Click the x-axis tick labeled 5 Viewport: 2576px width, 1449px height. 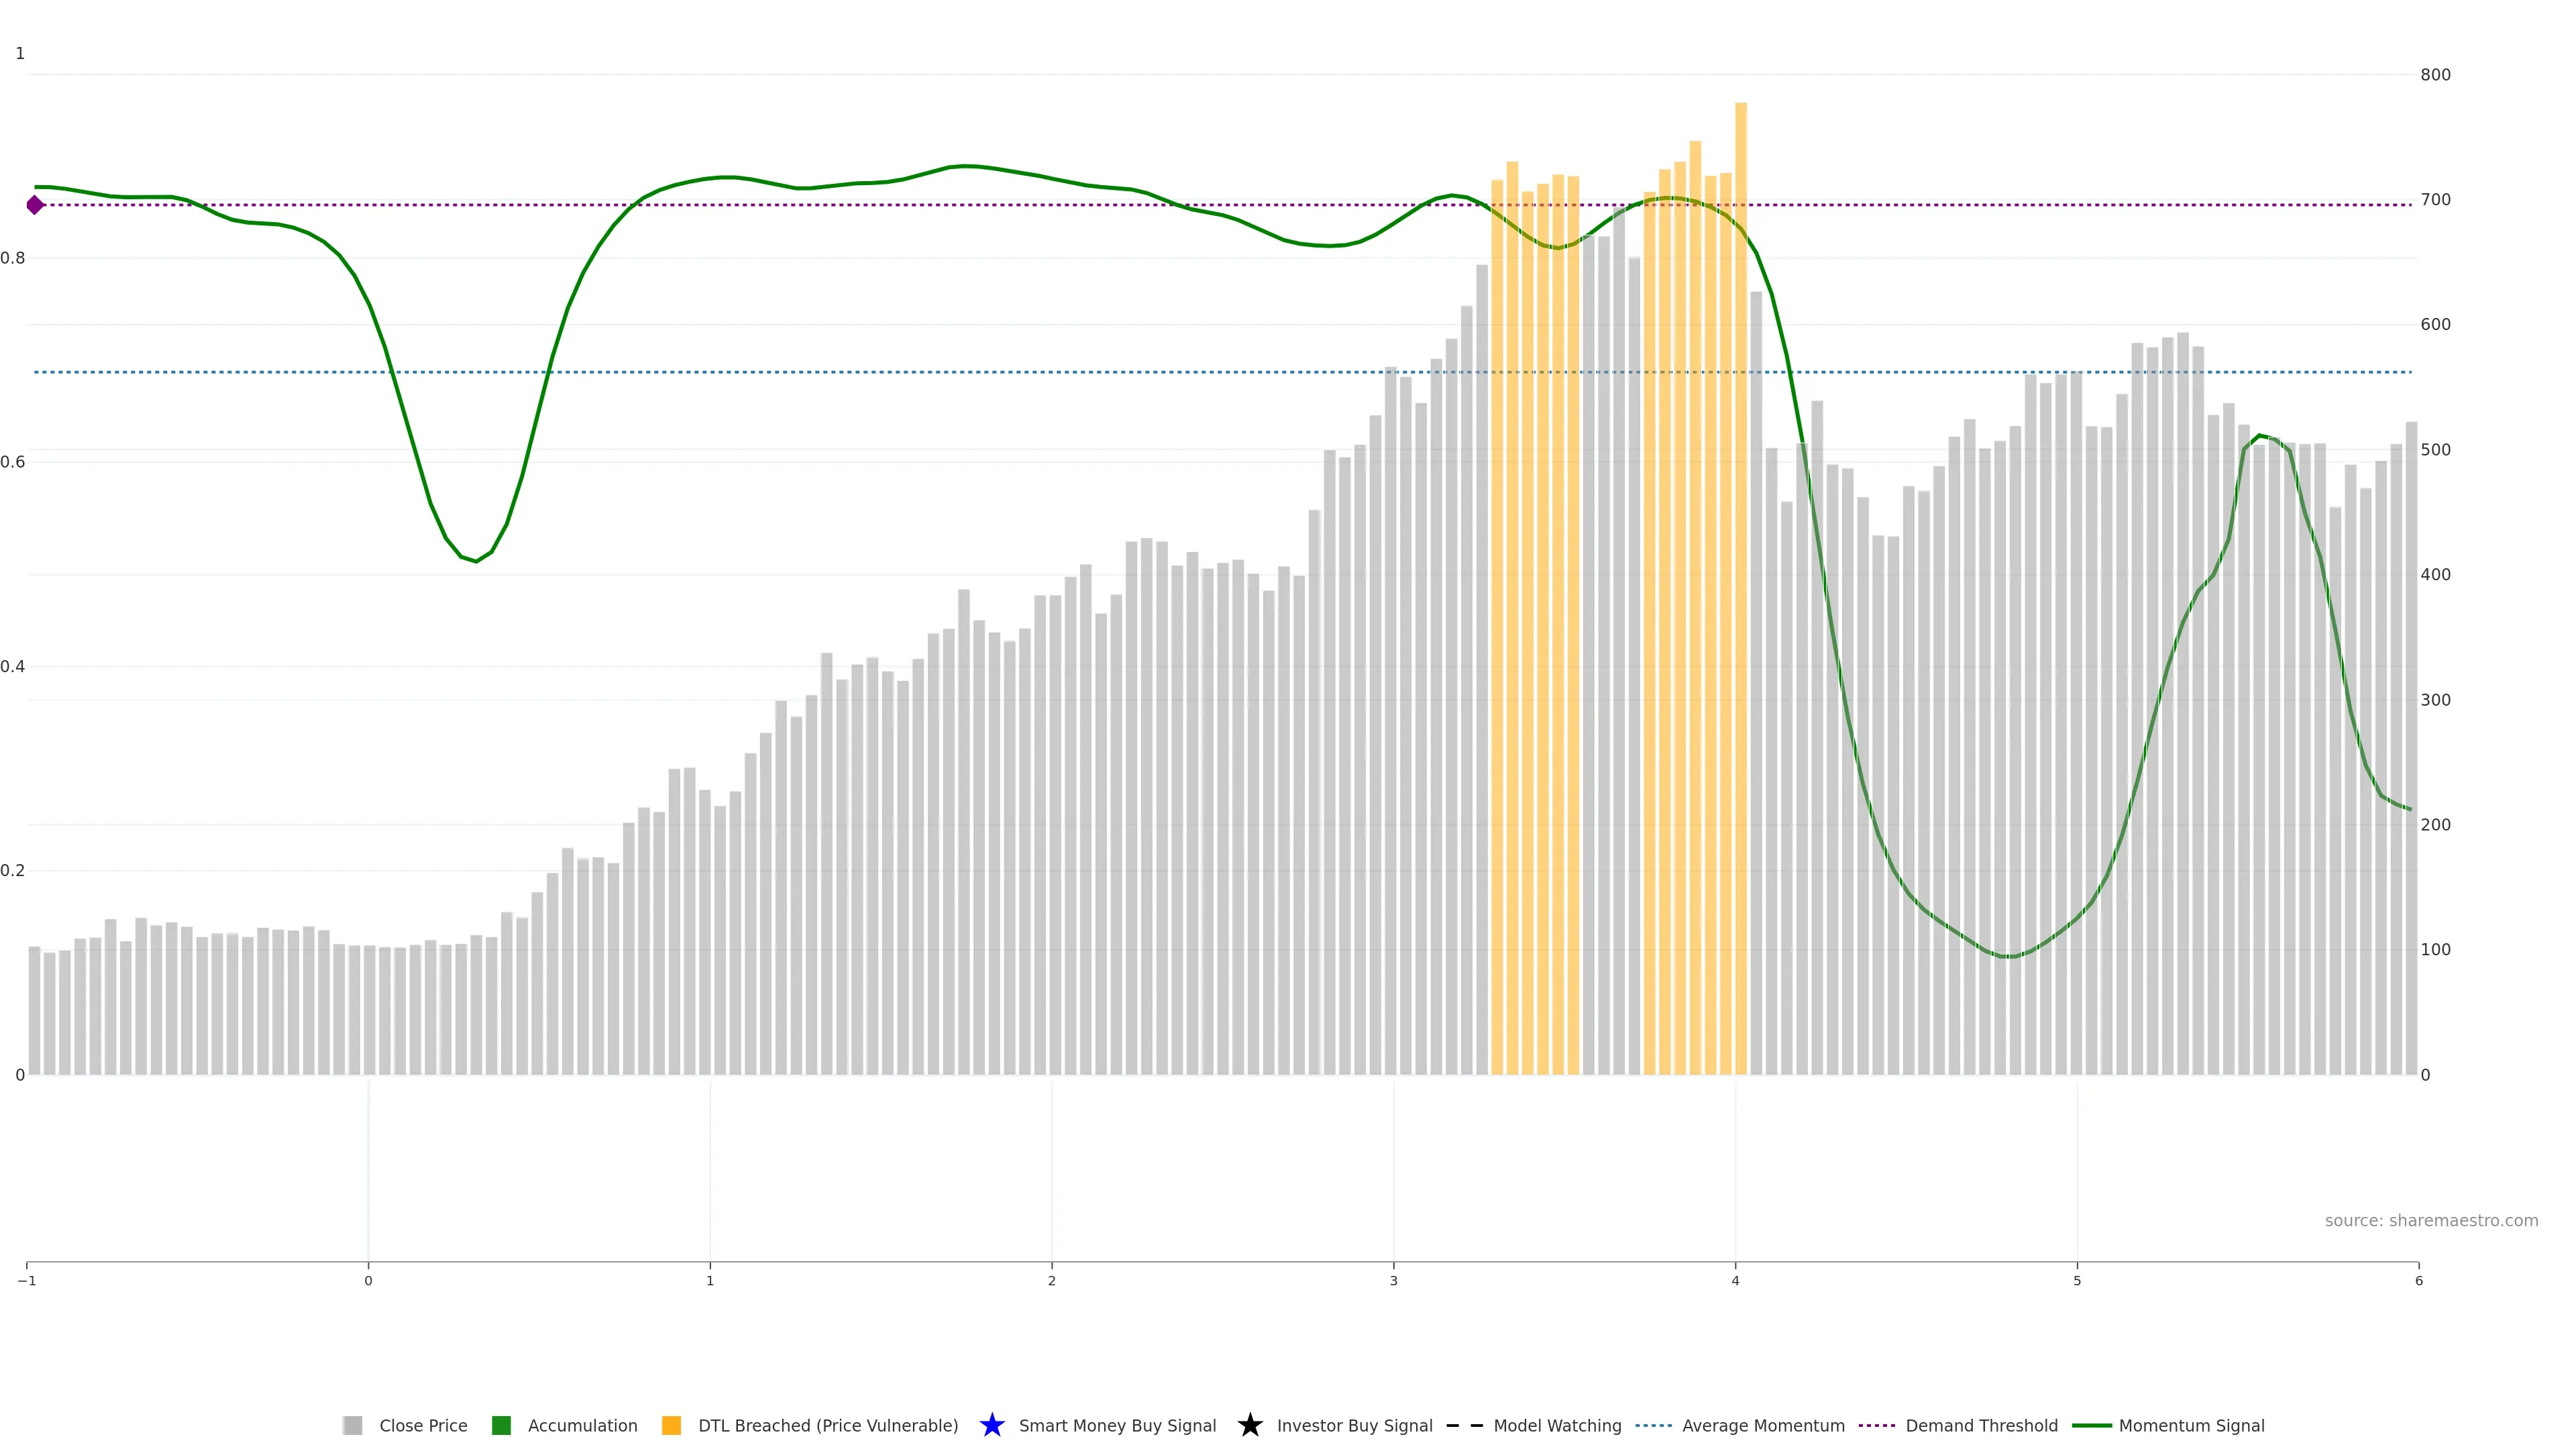[2077, 1280]
